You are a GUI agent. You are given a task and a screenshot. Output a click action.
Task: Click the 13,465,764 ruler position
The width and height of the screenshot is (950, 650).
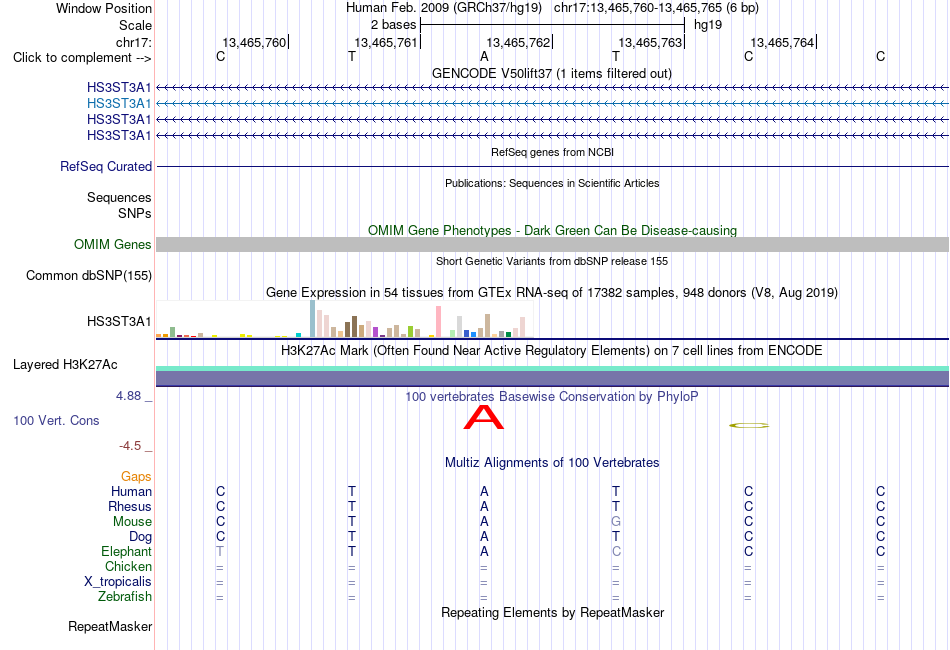(782, 42)
